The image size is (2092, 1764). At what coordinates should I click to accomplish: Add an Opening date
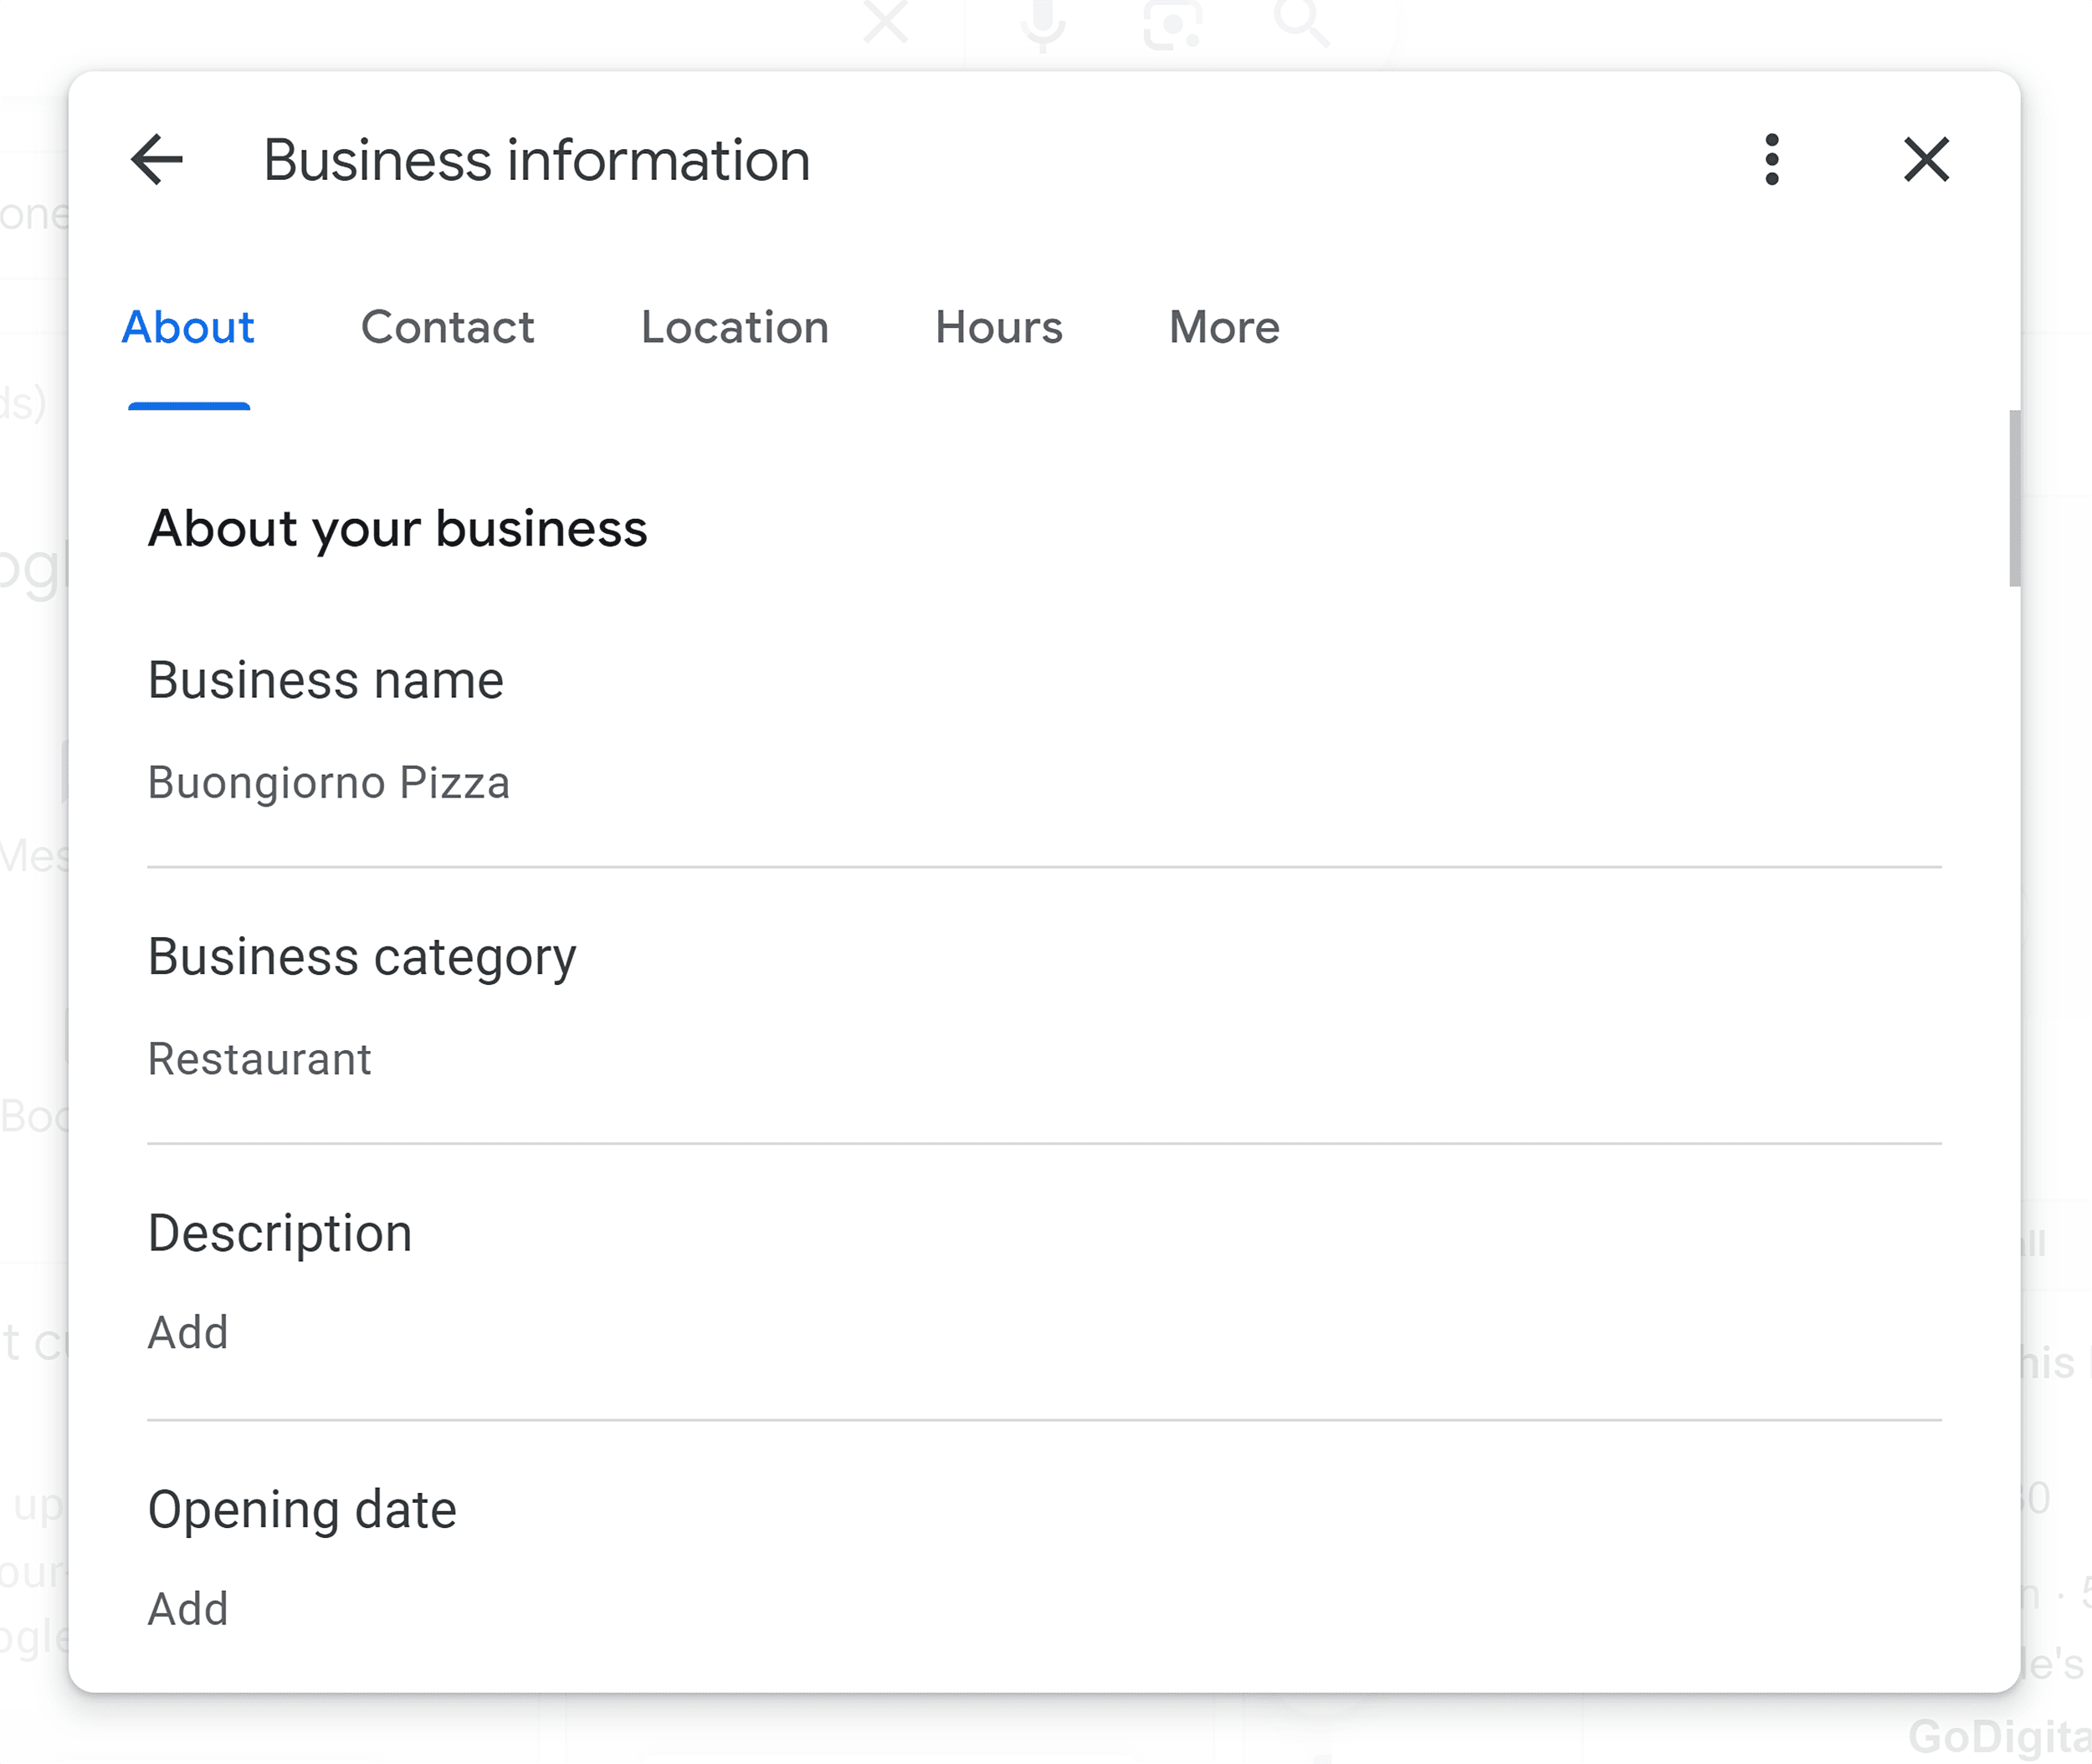pyautogui.click(x=187, y=1608)
